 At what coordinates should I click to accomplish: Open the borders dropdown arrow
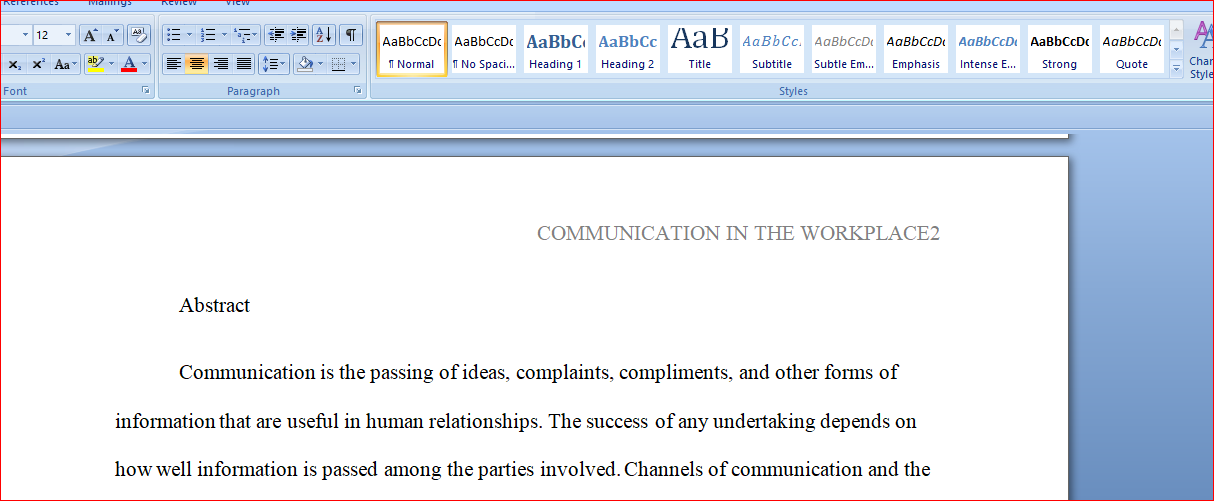pyautogui.click(x=355, y=64)
